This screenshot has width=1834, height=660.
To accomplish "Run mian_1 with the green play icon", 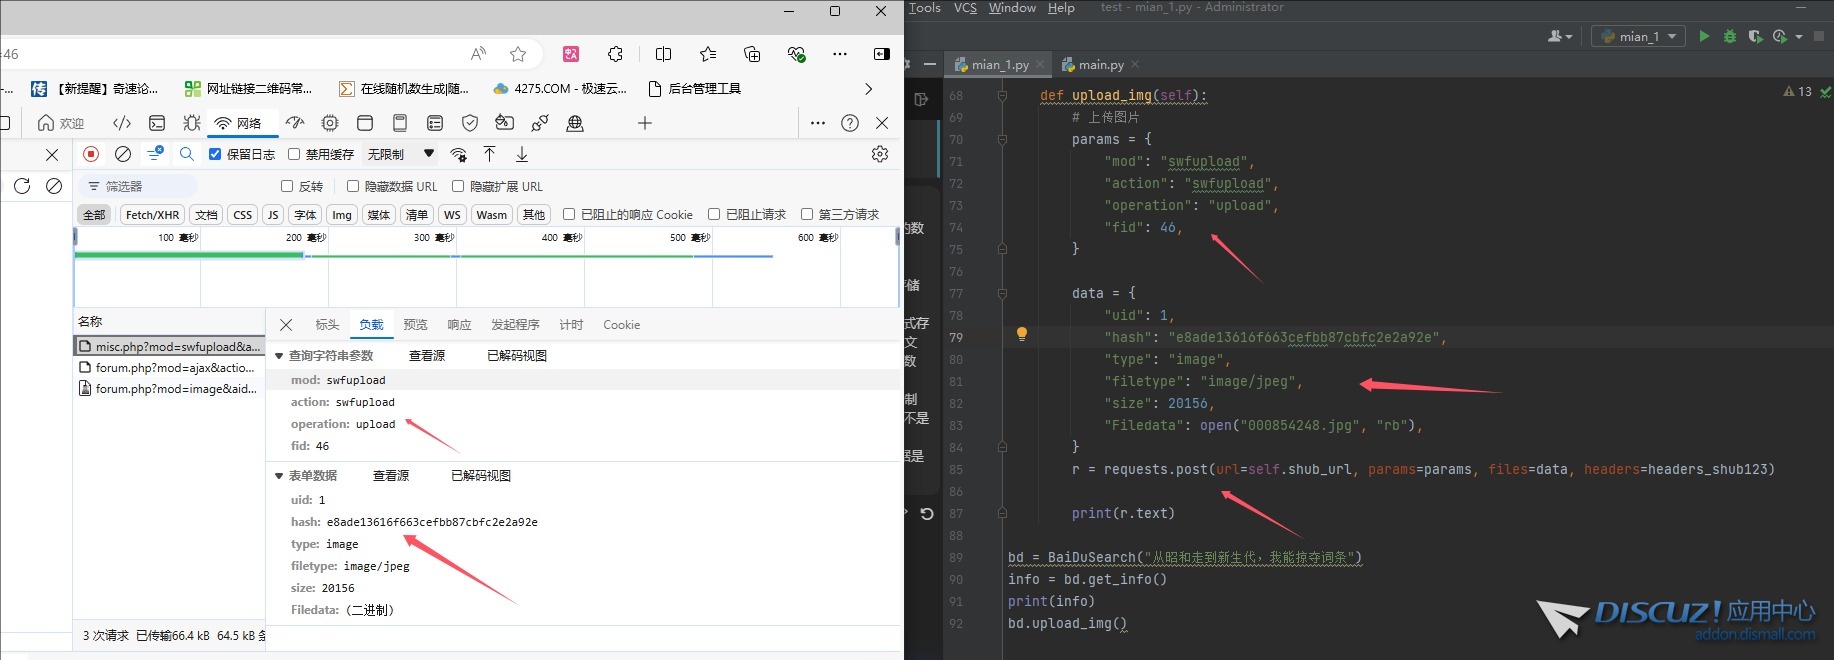I will click(1704, 36).
